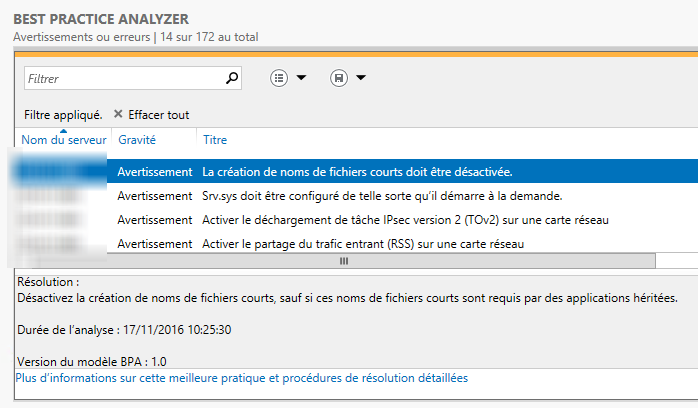The height and width of the screenshot is (408, 698).
Task: Sort by the Nom du serveur column
Action: [63, 140]
